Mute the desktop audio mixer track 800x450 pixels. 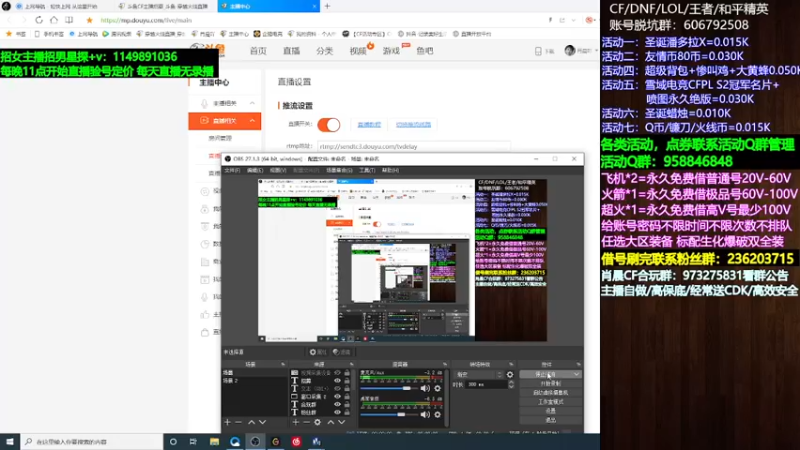pos(425,414)
